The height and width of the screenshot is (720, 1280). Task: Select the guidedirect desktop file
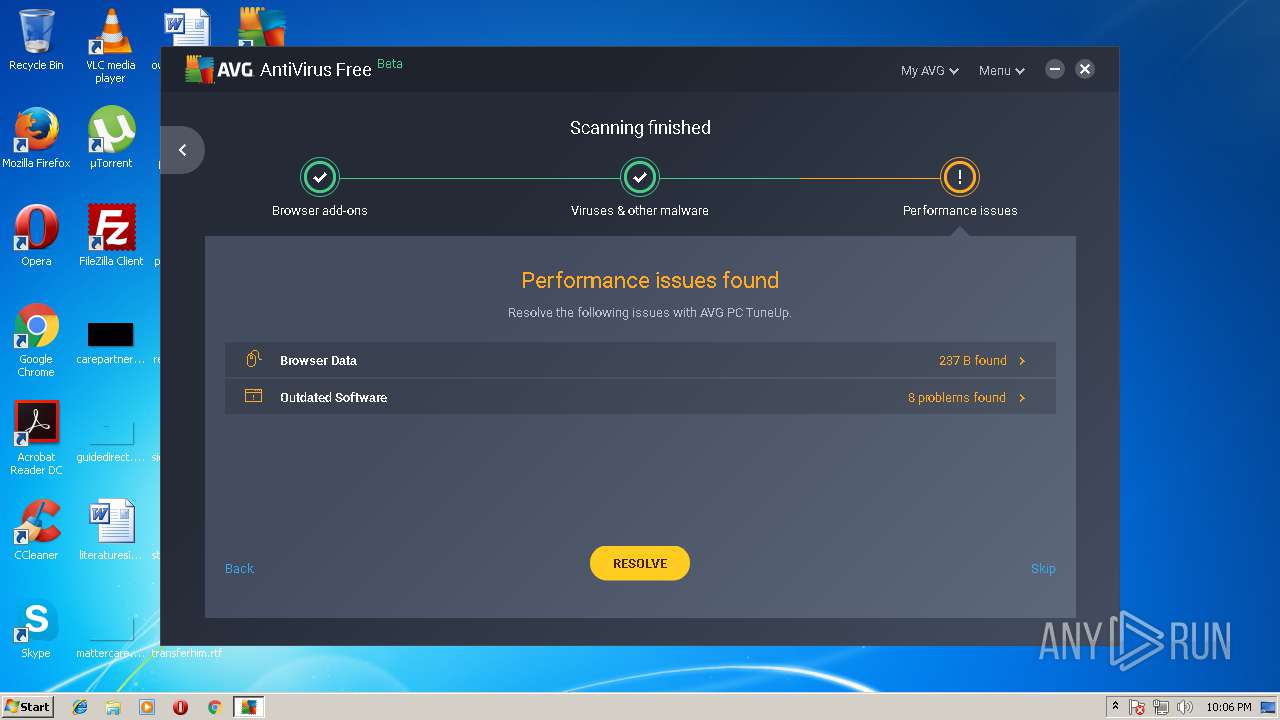click(110, 438)
